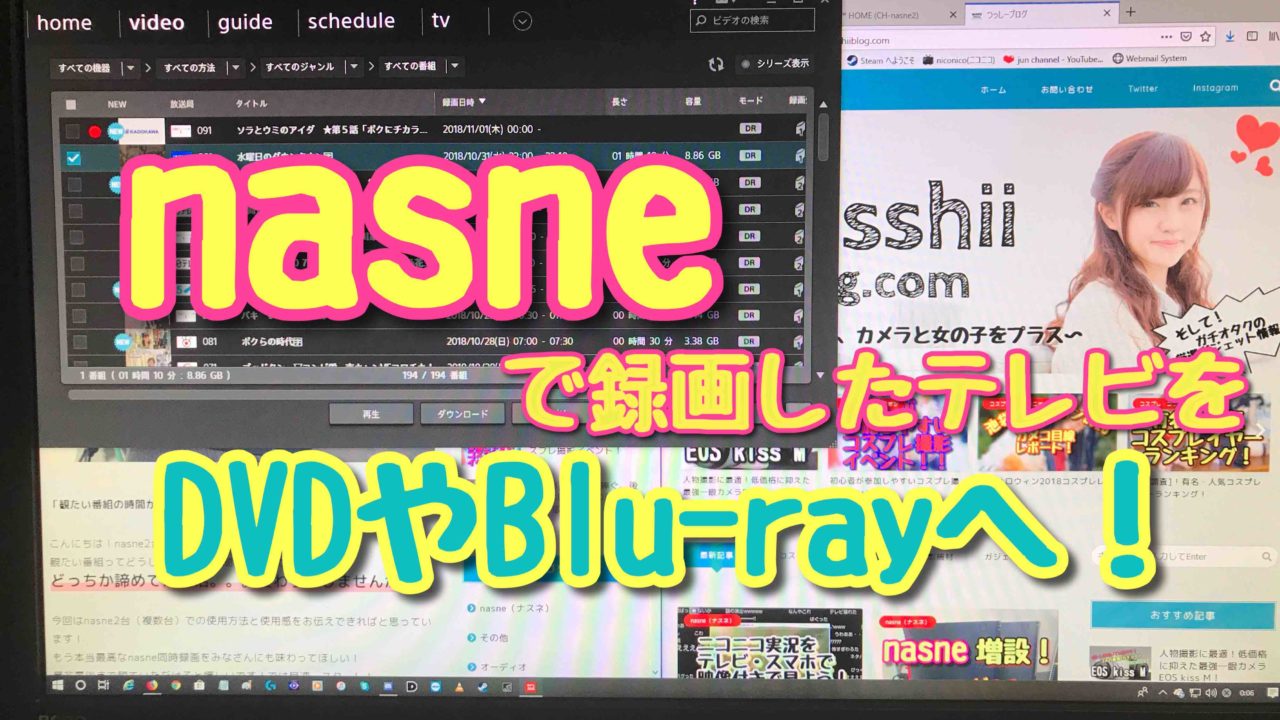Open a new browser tab
This screenshot has height=720, width=1280.
(x=1131, y=12)
